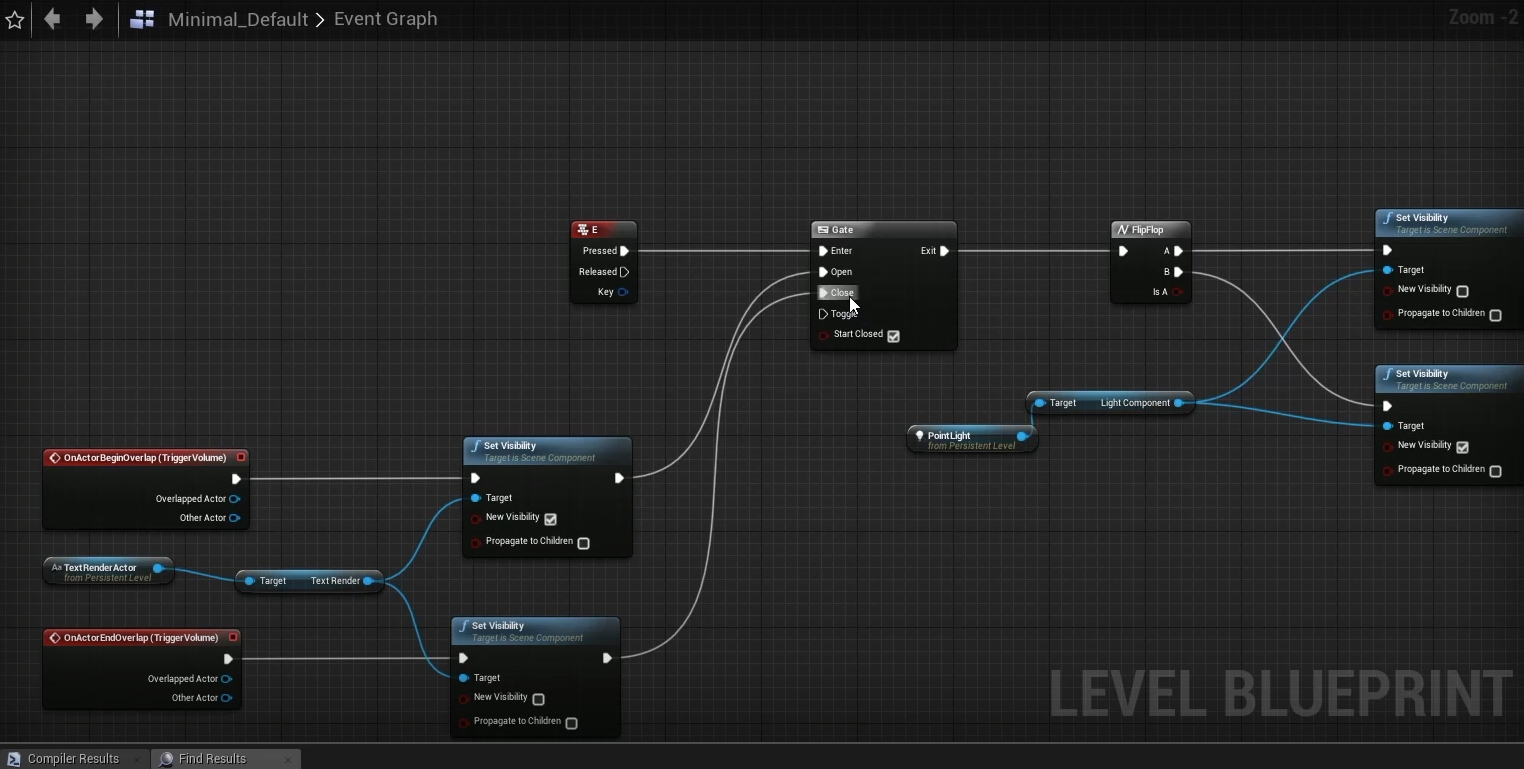Viewport: 1524px width, 769px height.
Task: Click the Key output pin on E node
Action: pos(623,292)
